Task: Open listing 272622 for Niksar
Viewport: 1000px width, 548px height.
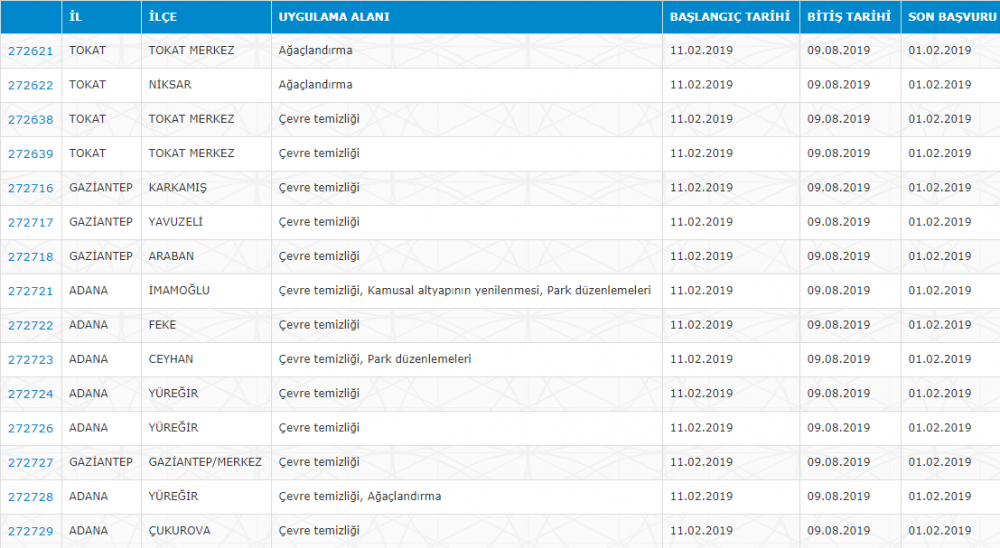Action: pyautogui.click(x=31, y=85)
